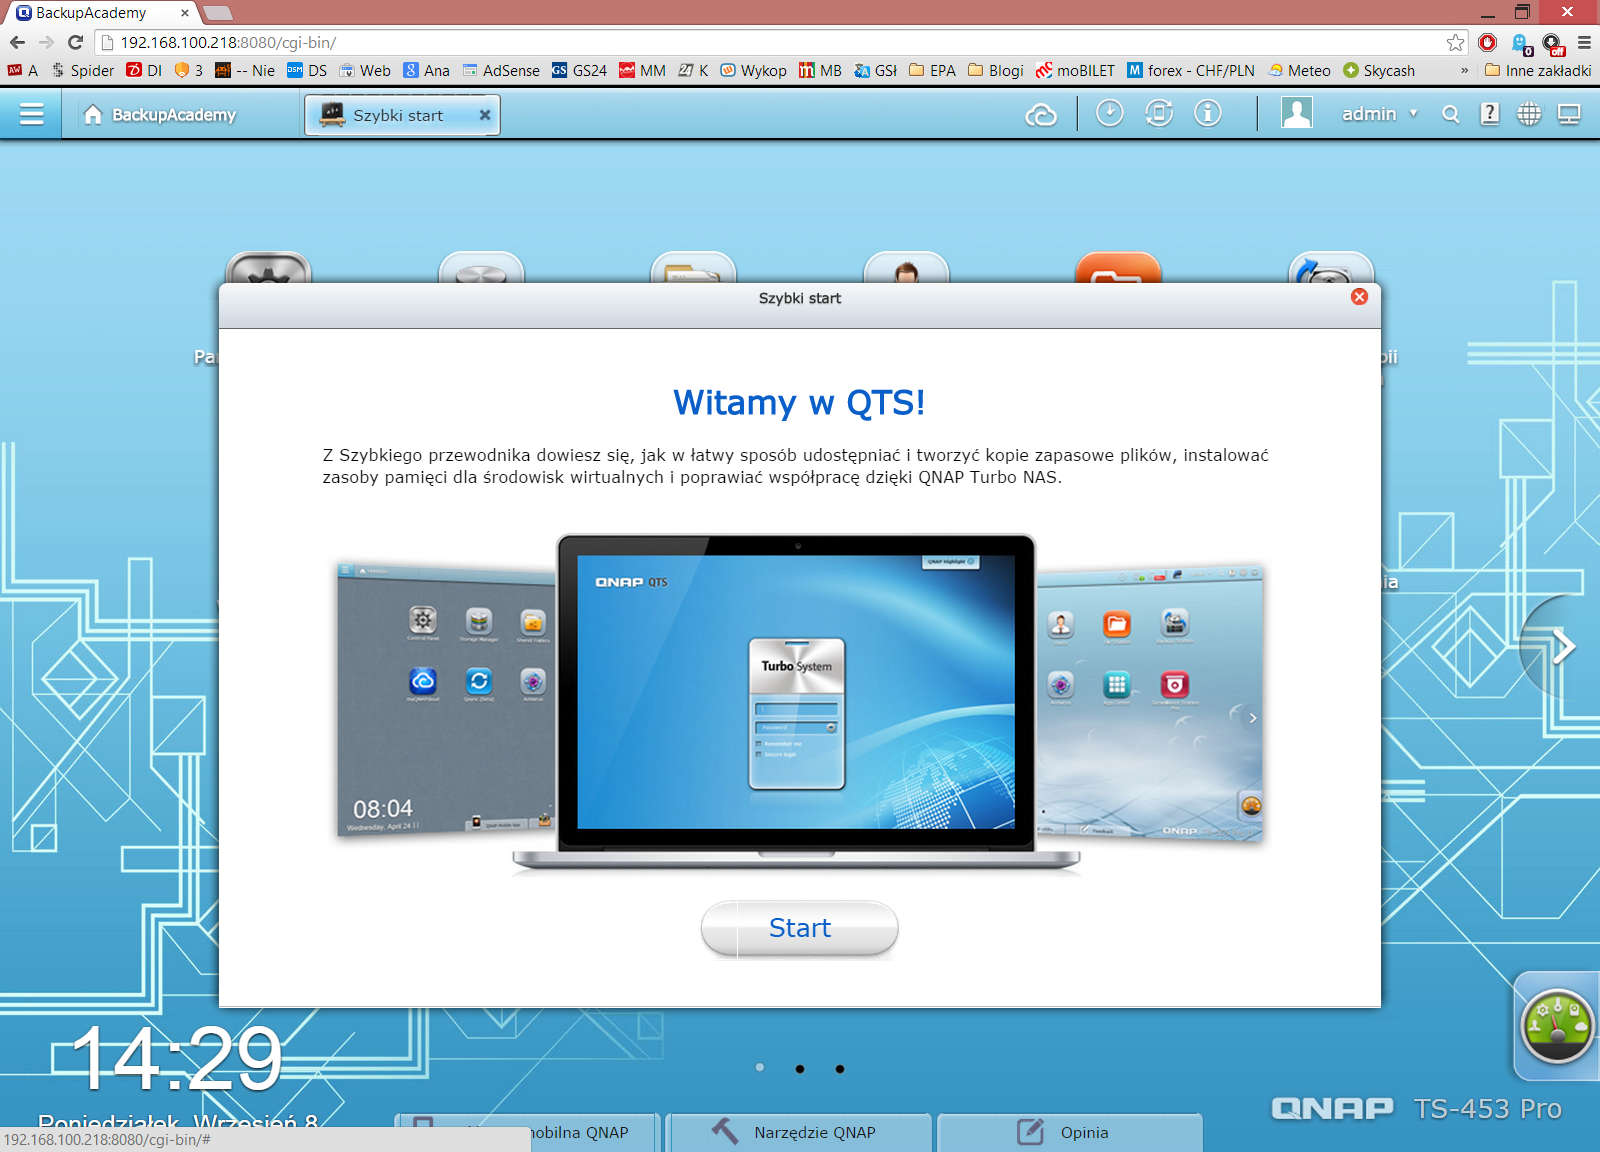Expand hidden bookmarks chevron
This screenshot has height=1152, width=1600.
pos(1464,70)
